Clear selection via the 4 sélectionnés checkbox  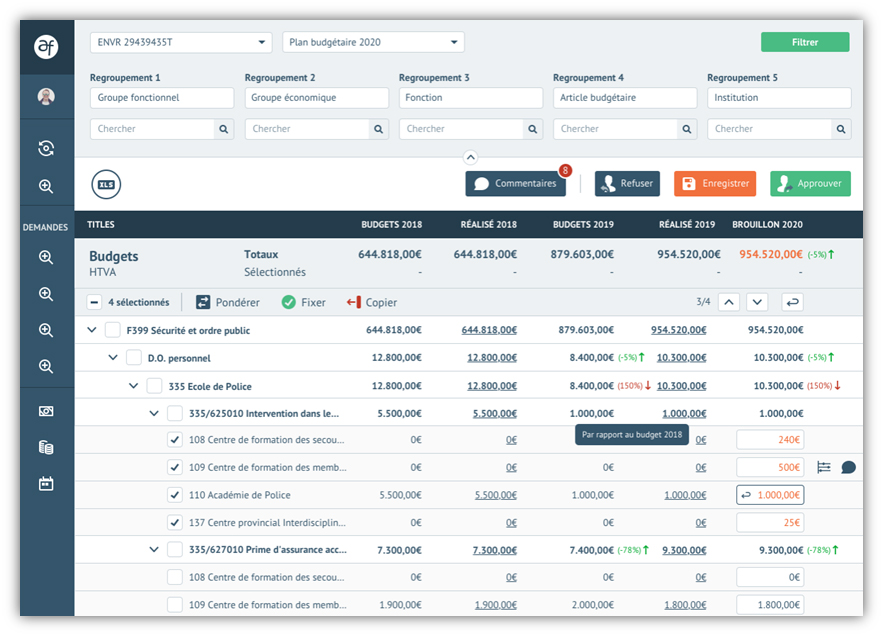point(94,303)
